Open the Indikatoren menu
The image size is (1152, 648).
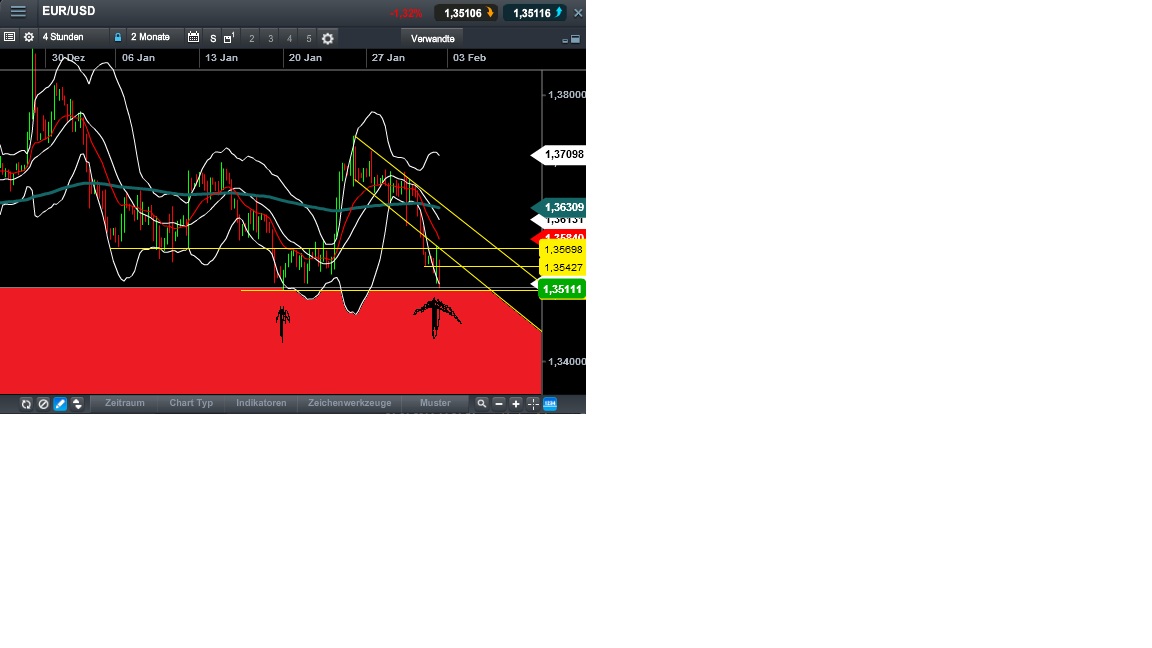[261, 403]
